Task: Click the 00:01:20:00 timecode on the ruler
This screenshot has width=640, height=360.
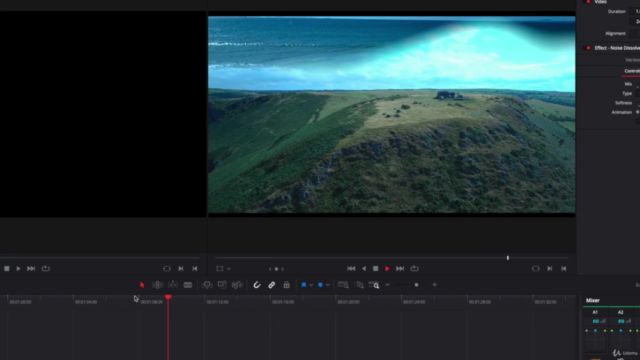Action: tap(348, 302)
